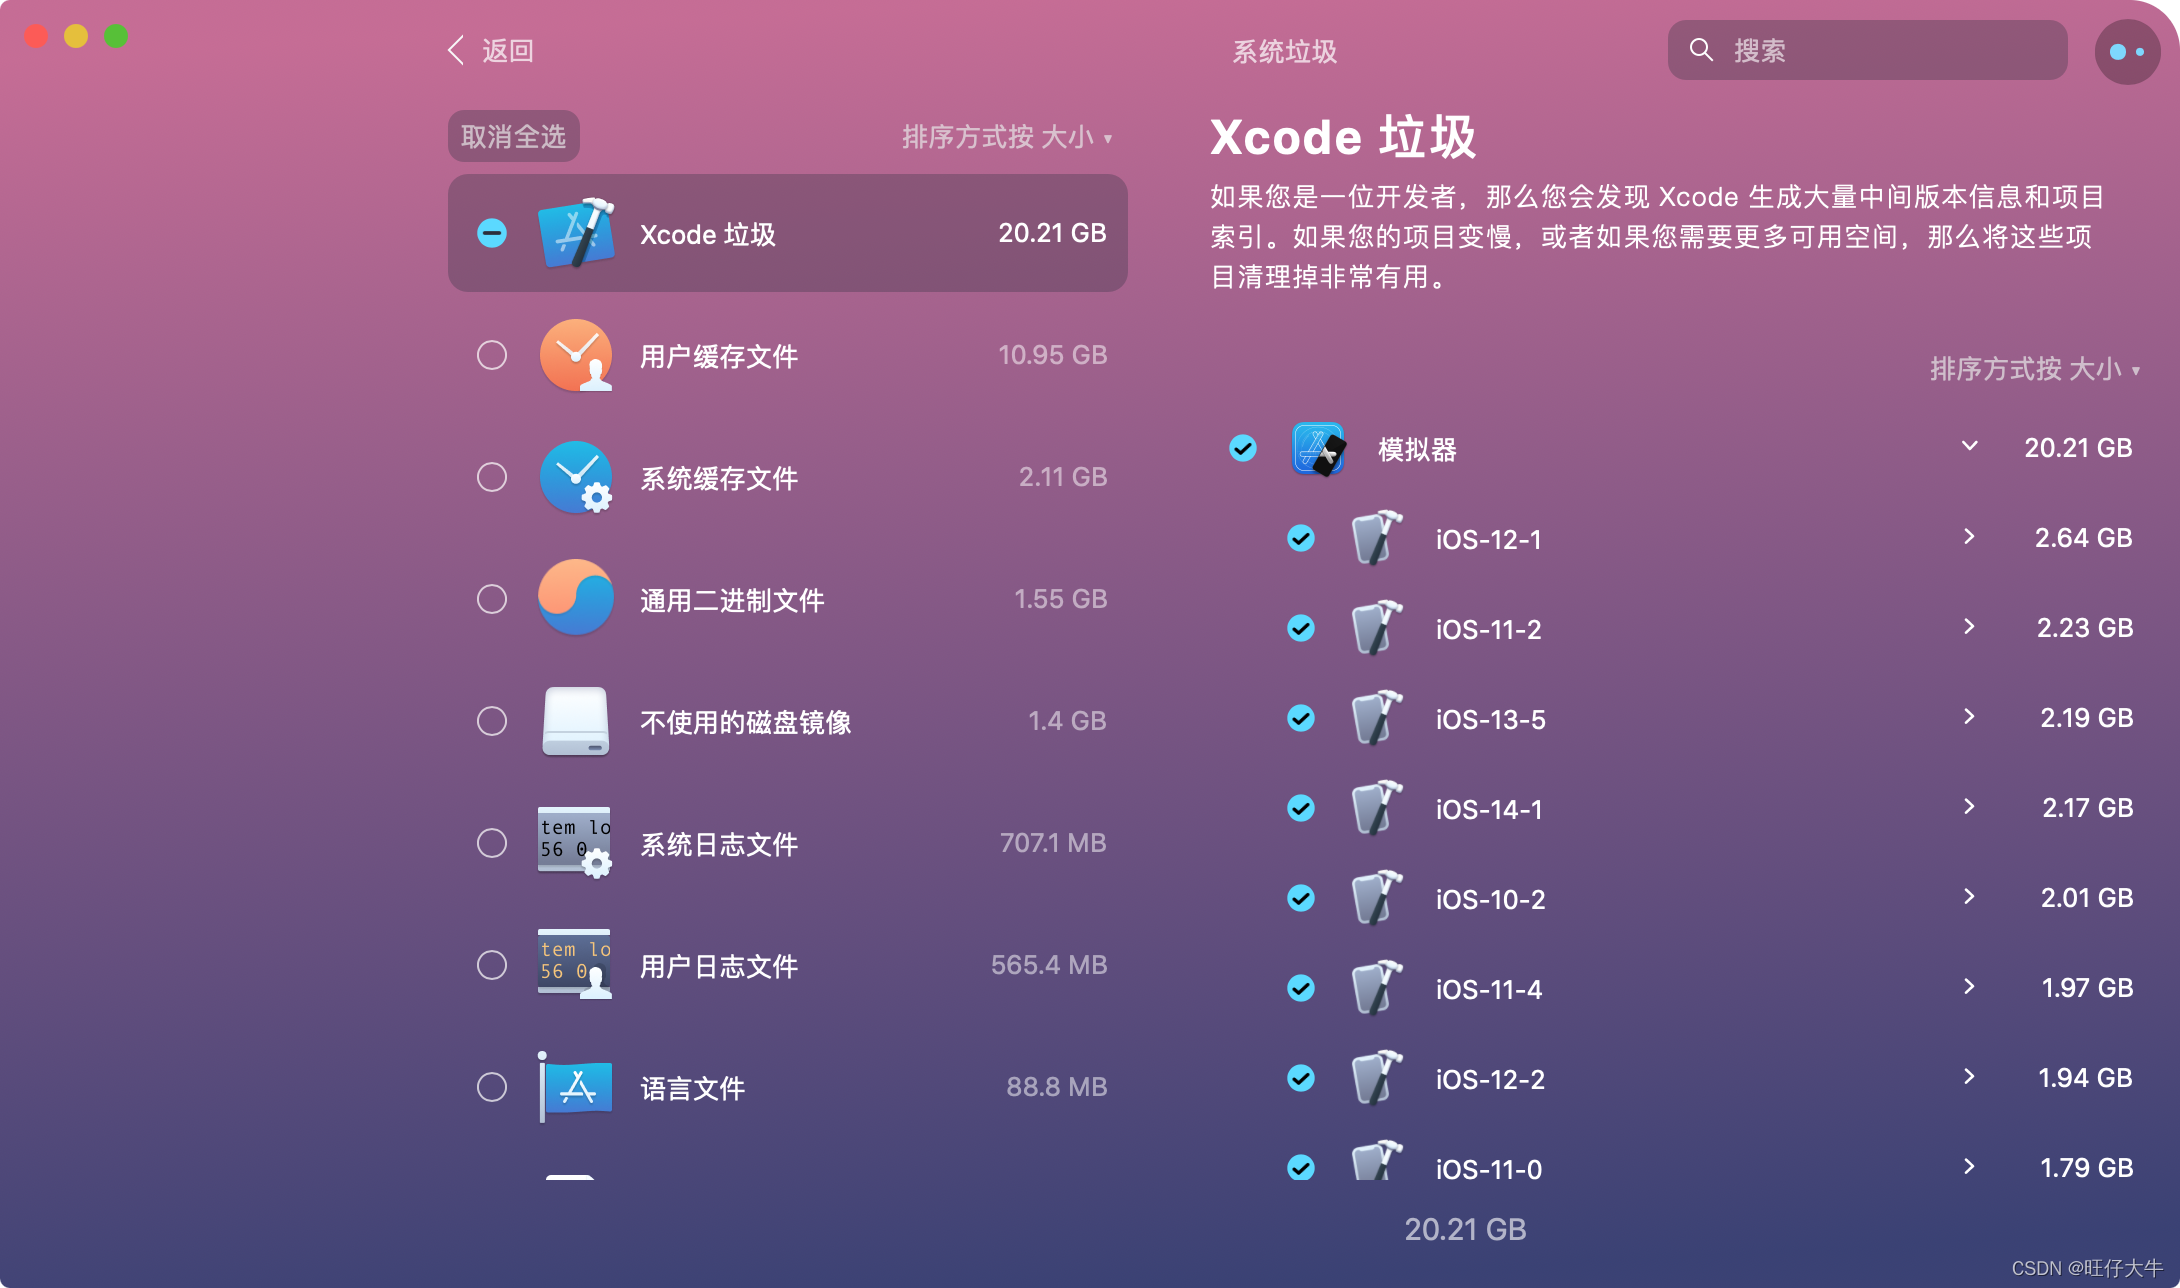Click into the 搜索 search field

tap(1867, 50)
